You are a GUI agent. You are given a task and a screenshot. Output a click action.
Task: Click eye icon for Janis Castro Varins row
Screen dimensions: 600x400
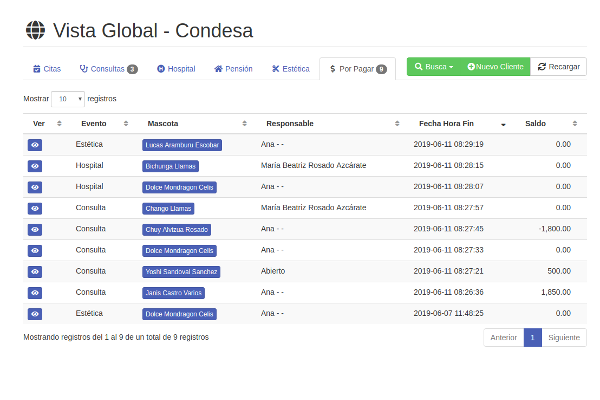tap(35, 292)
